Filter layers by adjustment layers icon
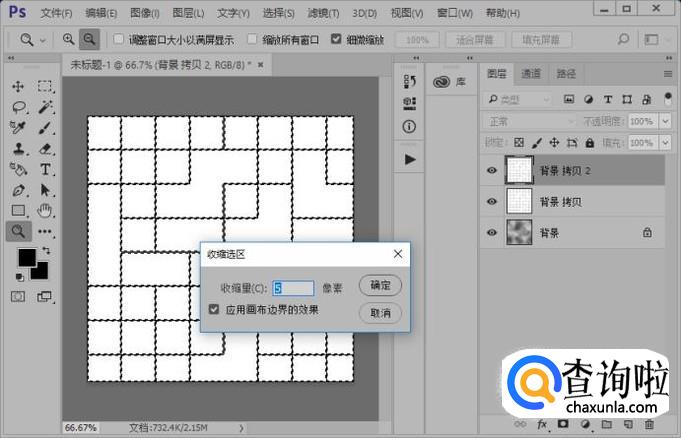This screenshot has width=681, height=438. point(588,100)
